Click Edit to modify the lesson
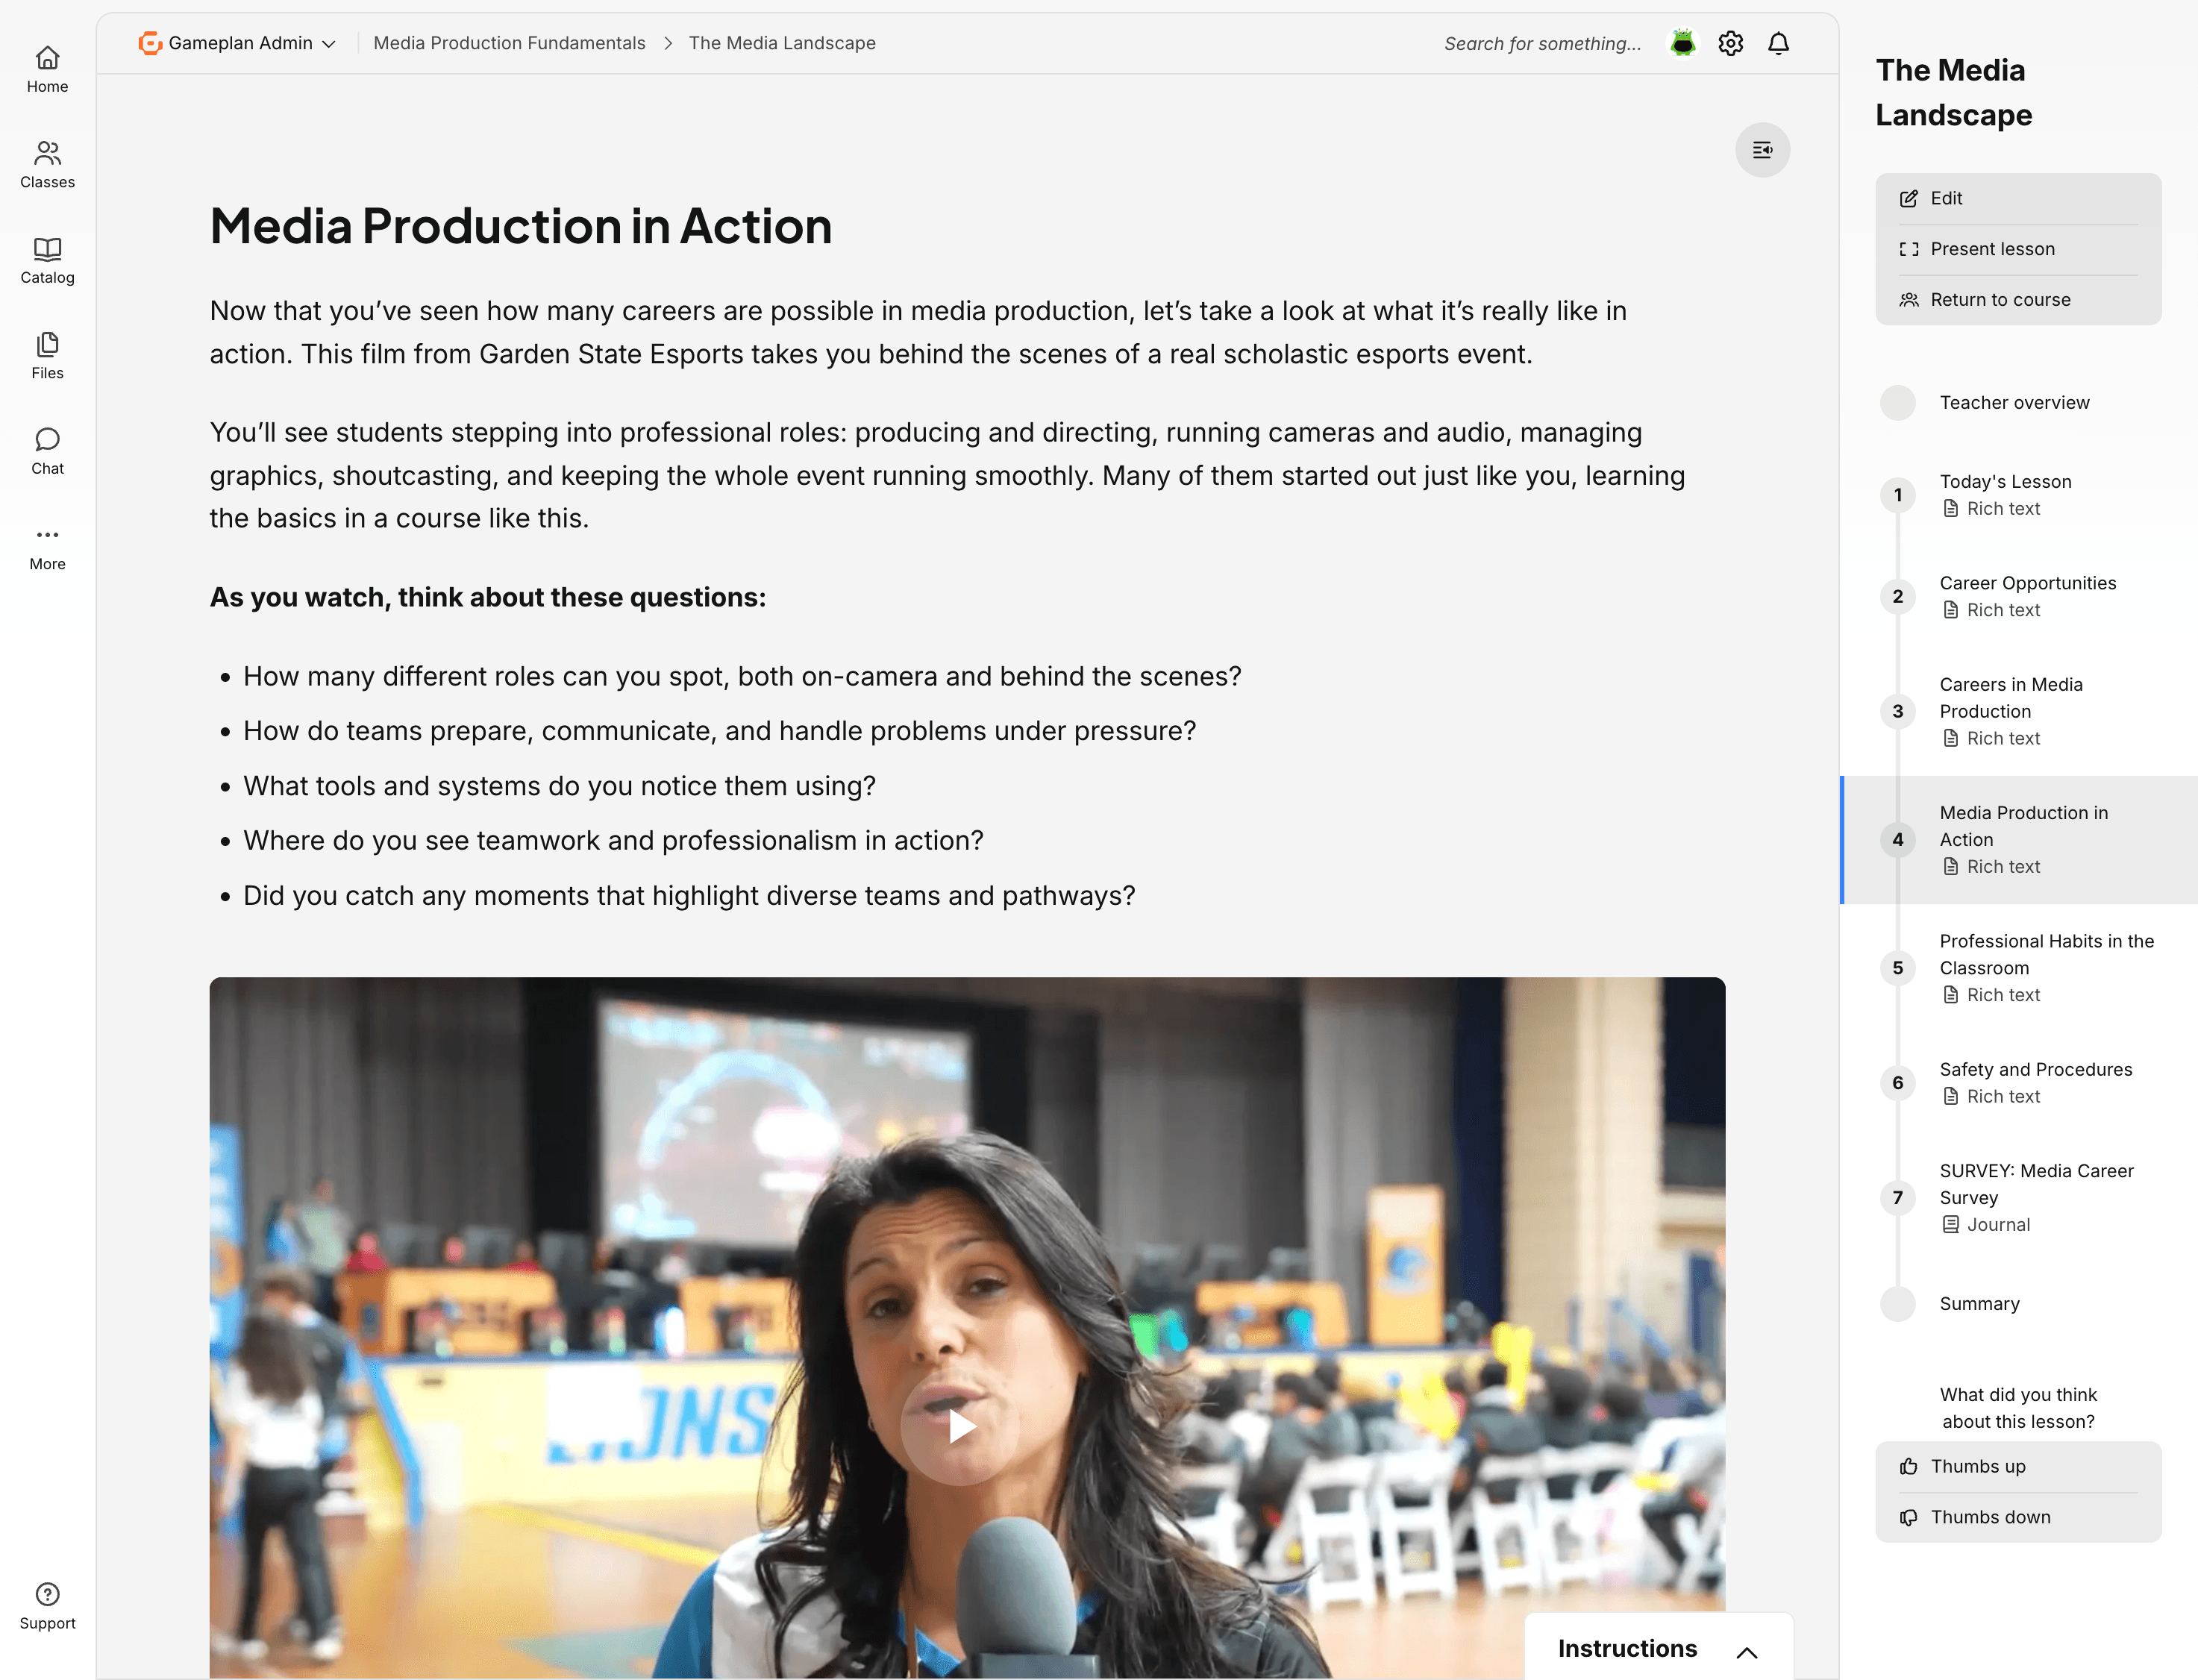This screenshot has width=2198, height=1680. click(x=1944, y=198)
